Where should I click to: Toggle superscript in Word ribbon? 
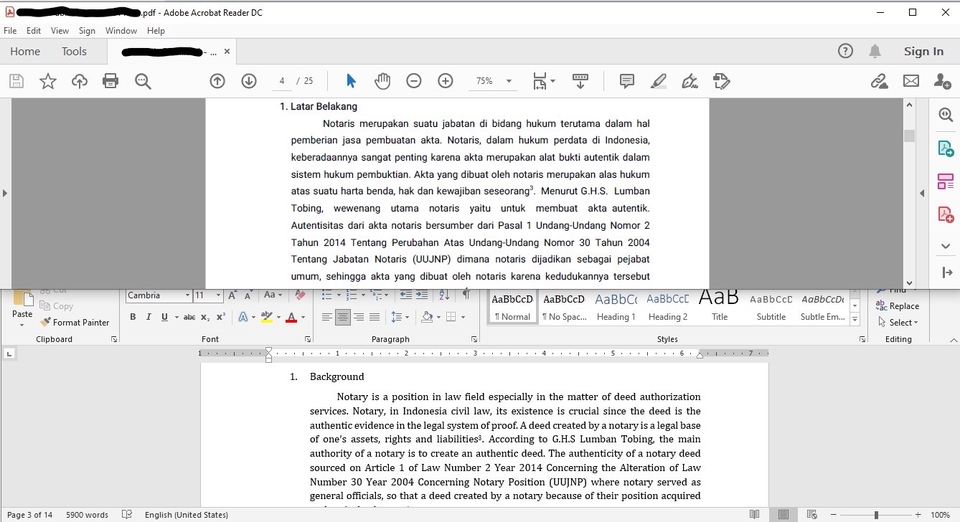coord(221,317)
